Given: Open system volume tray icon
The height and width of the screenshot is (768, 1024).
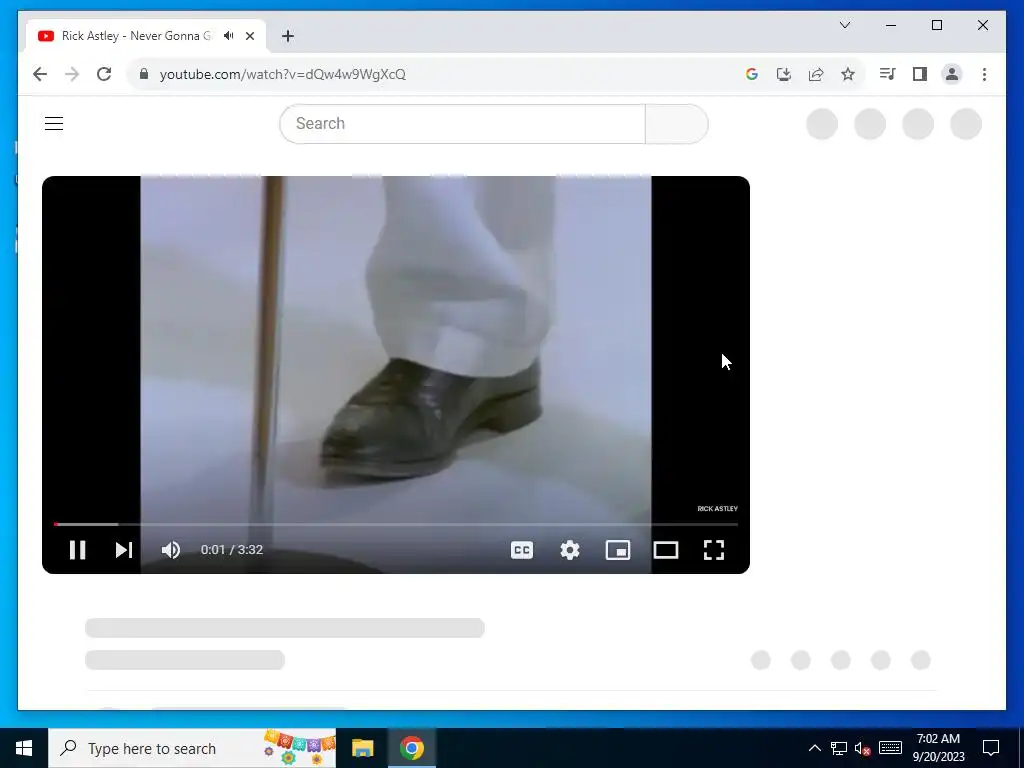Looking at the screenshot, I should (x=863, y=748).
